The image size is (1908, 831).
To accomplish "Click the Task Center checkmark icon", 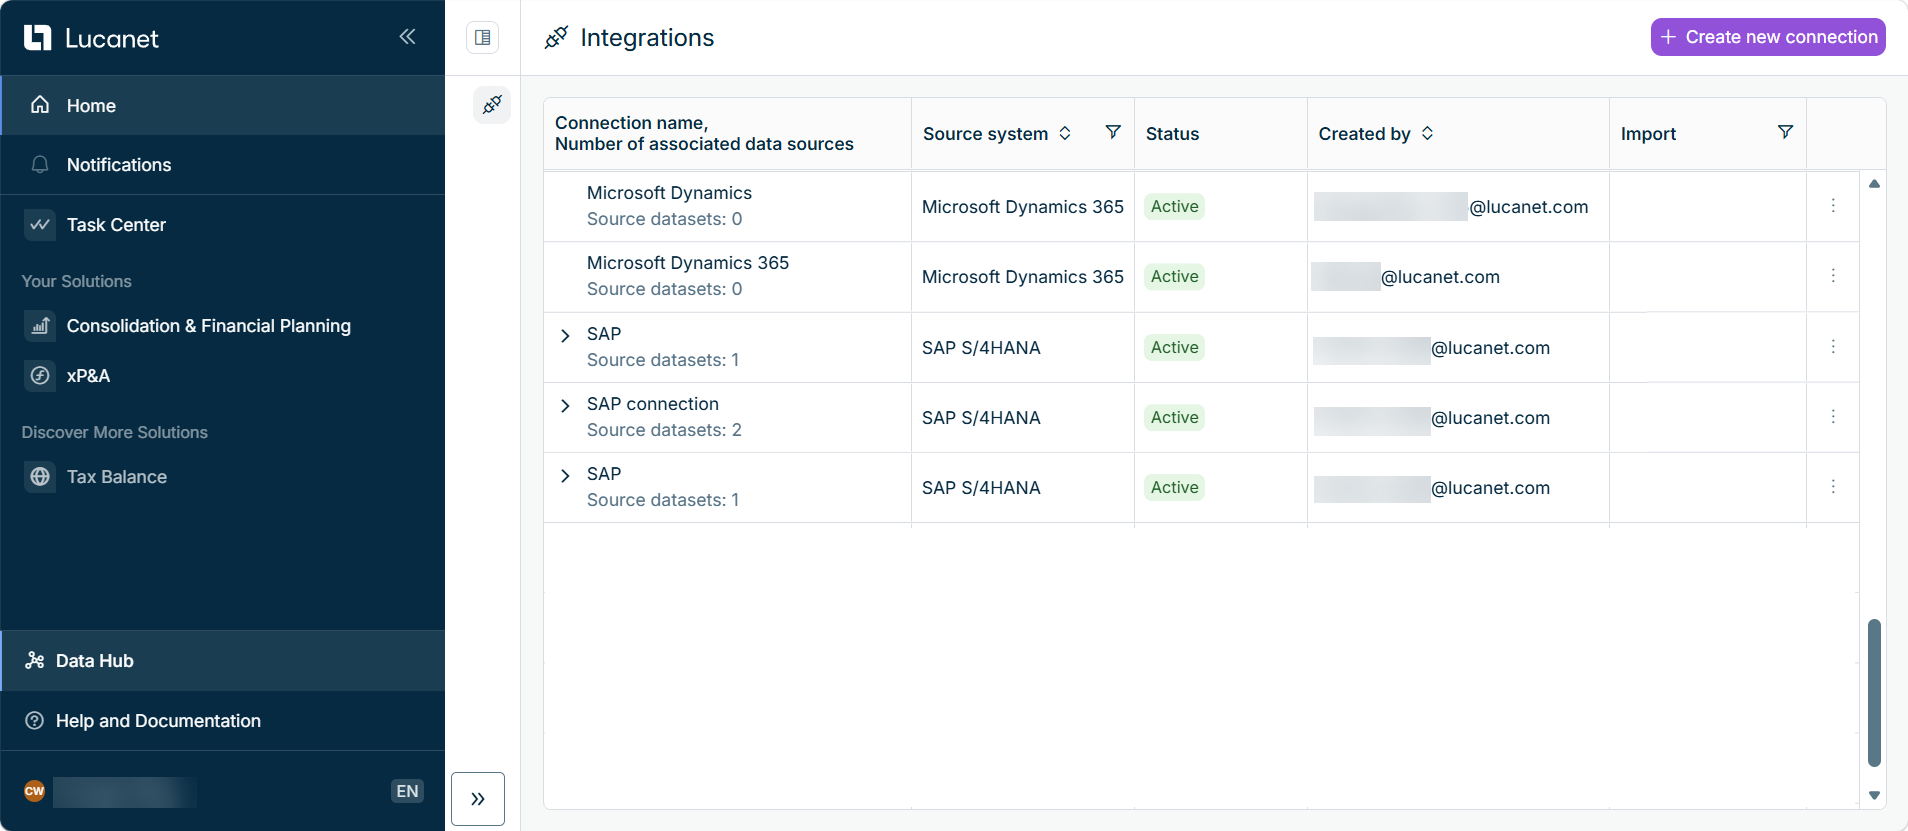I will [40, 225].
